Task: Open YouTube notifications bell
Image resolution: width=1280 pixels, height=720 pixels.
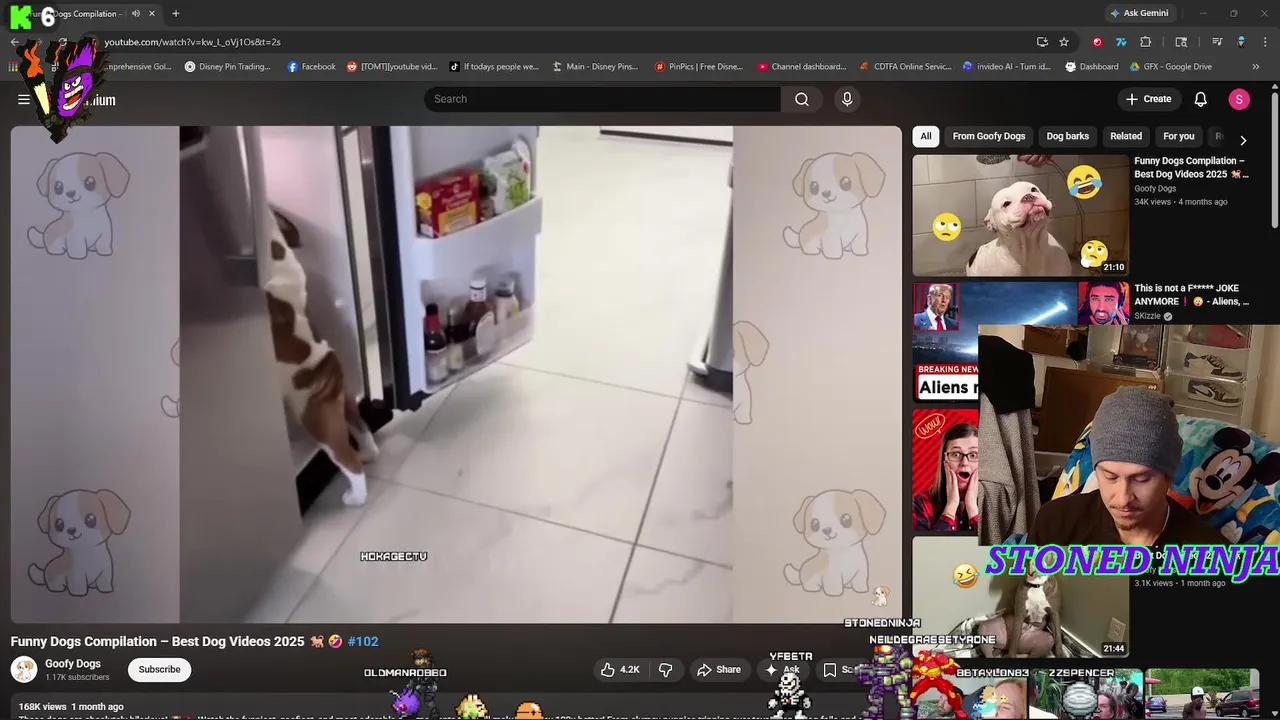Action: [x=1201, y=99]
